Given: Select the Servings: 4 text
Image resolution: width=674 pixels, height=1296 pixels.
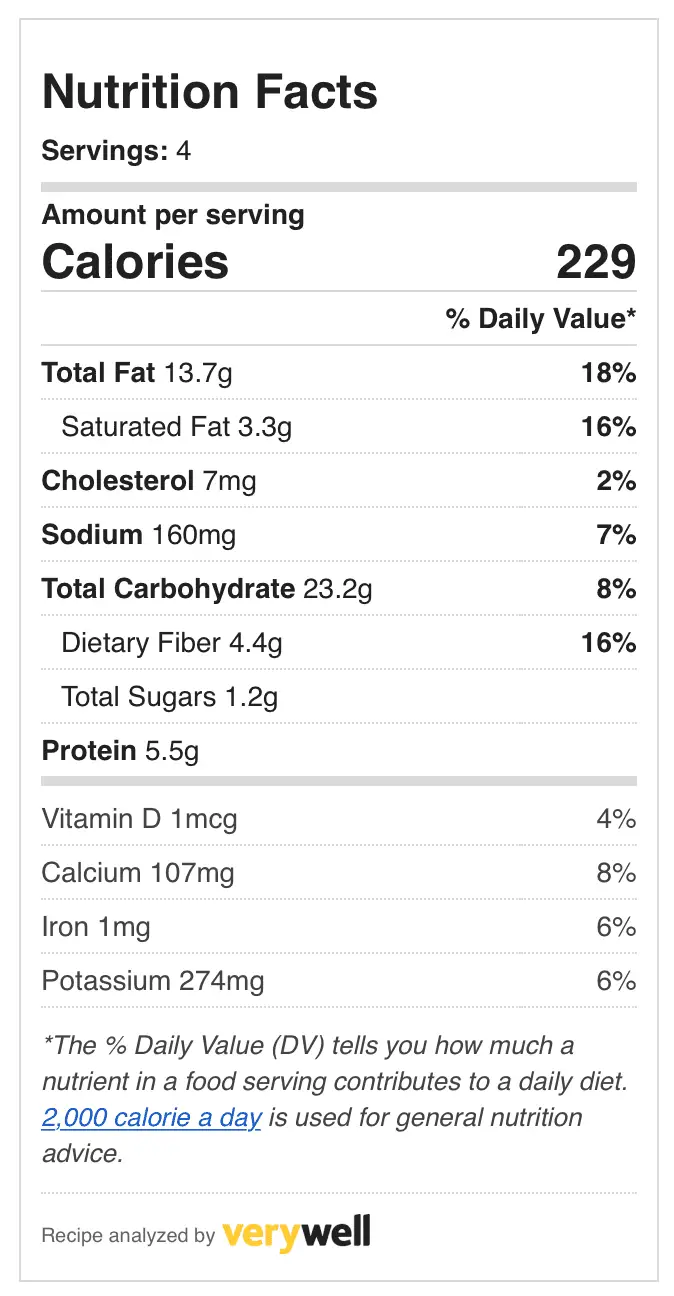Looking at the screenshot, I should tap(116, 151).
